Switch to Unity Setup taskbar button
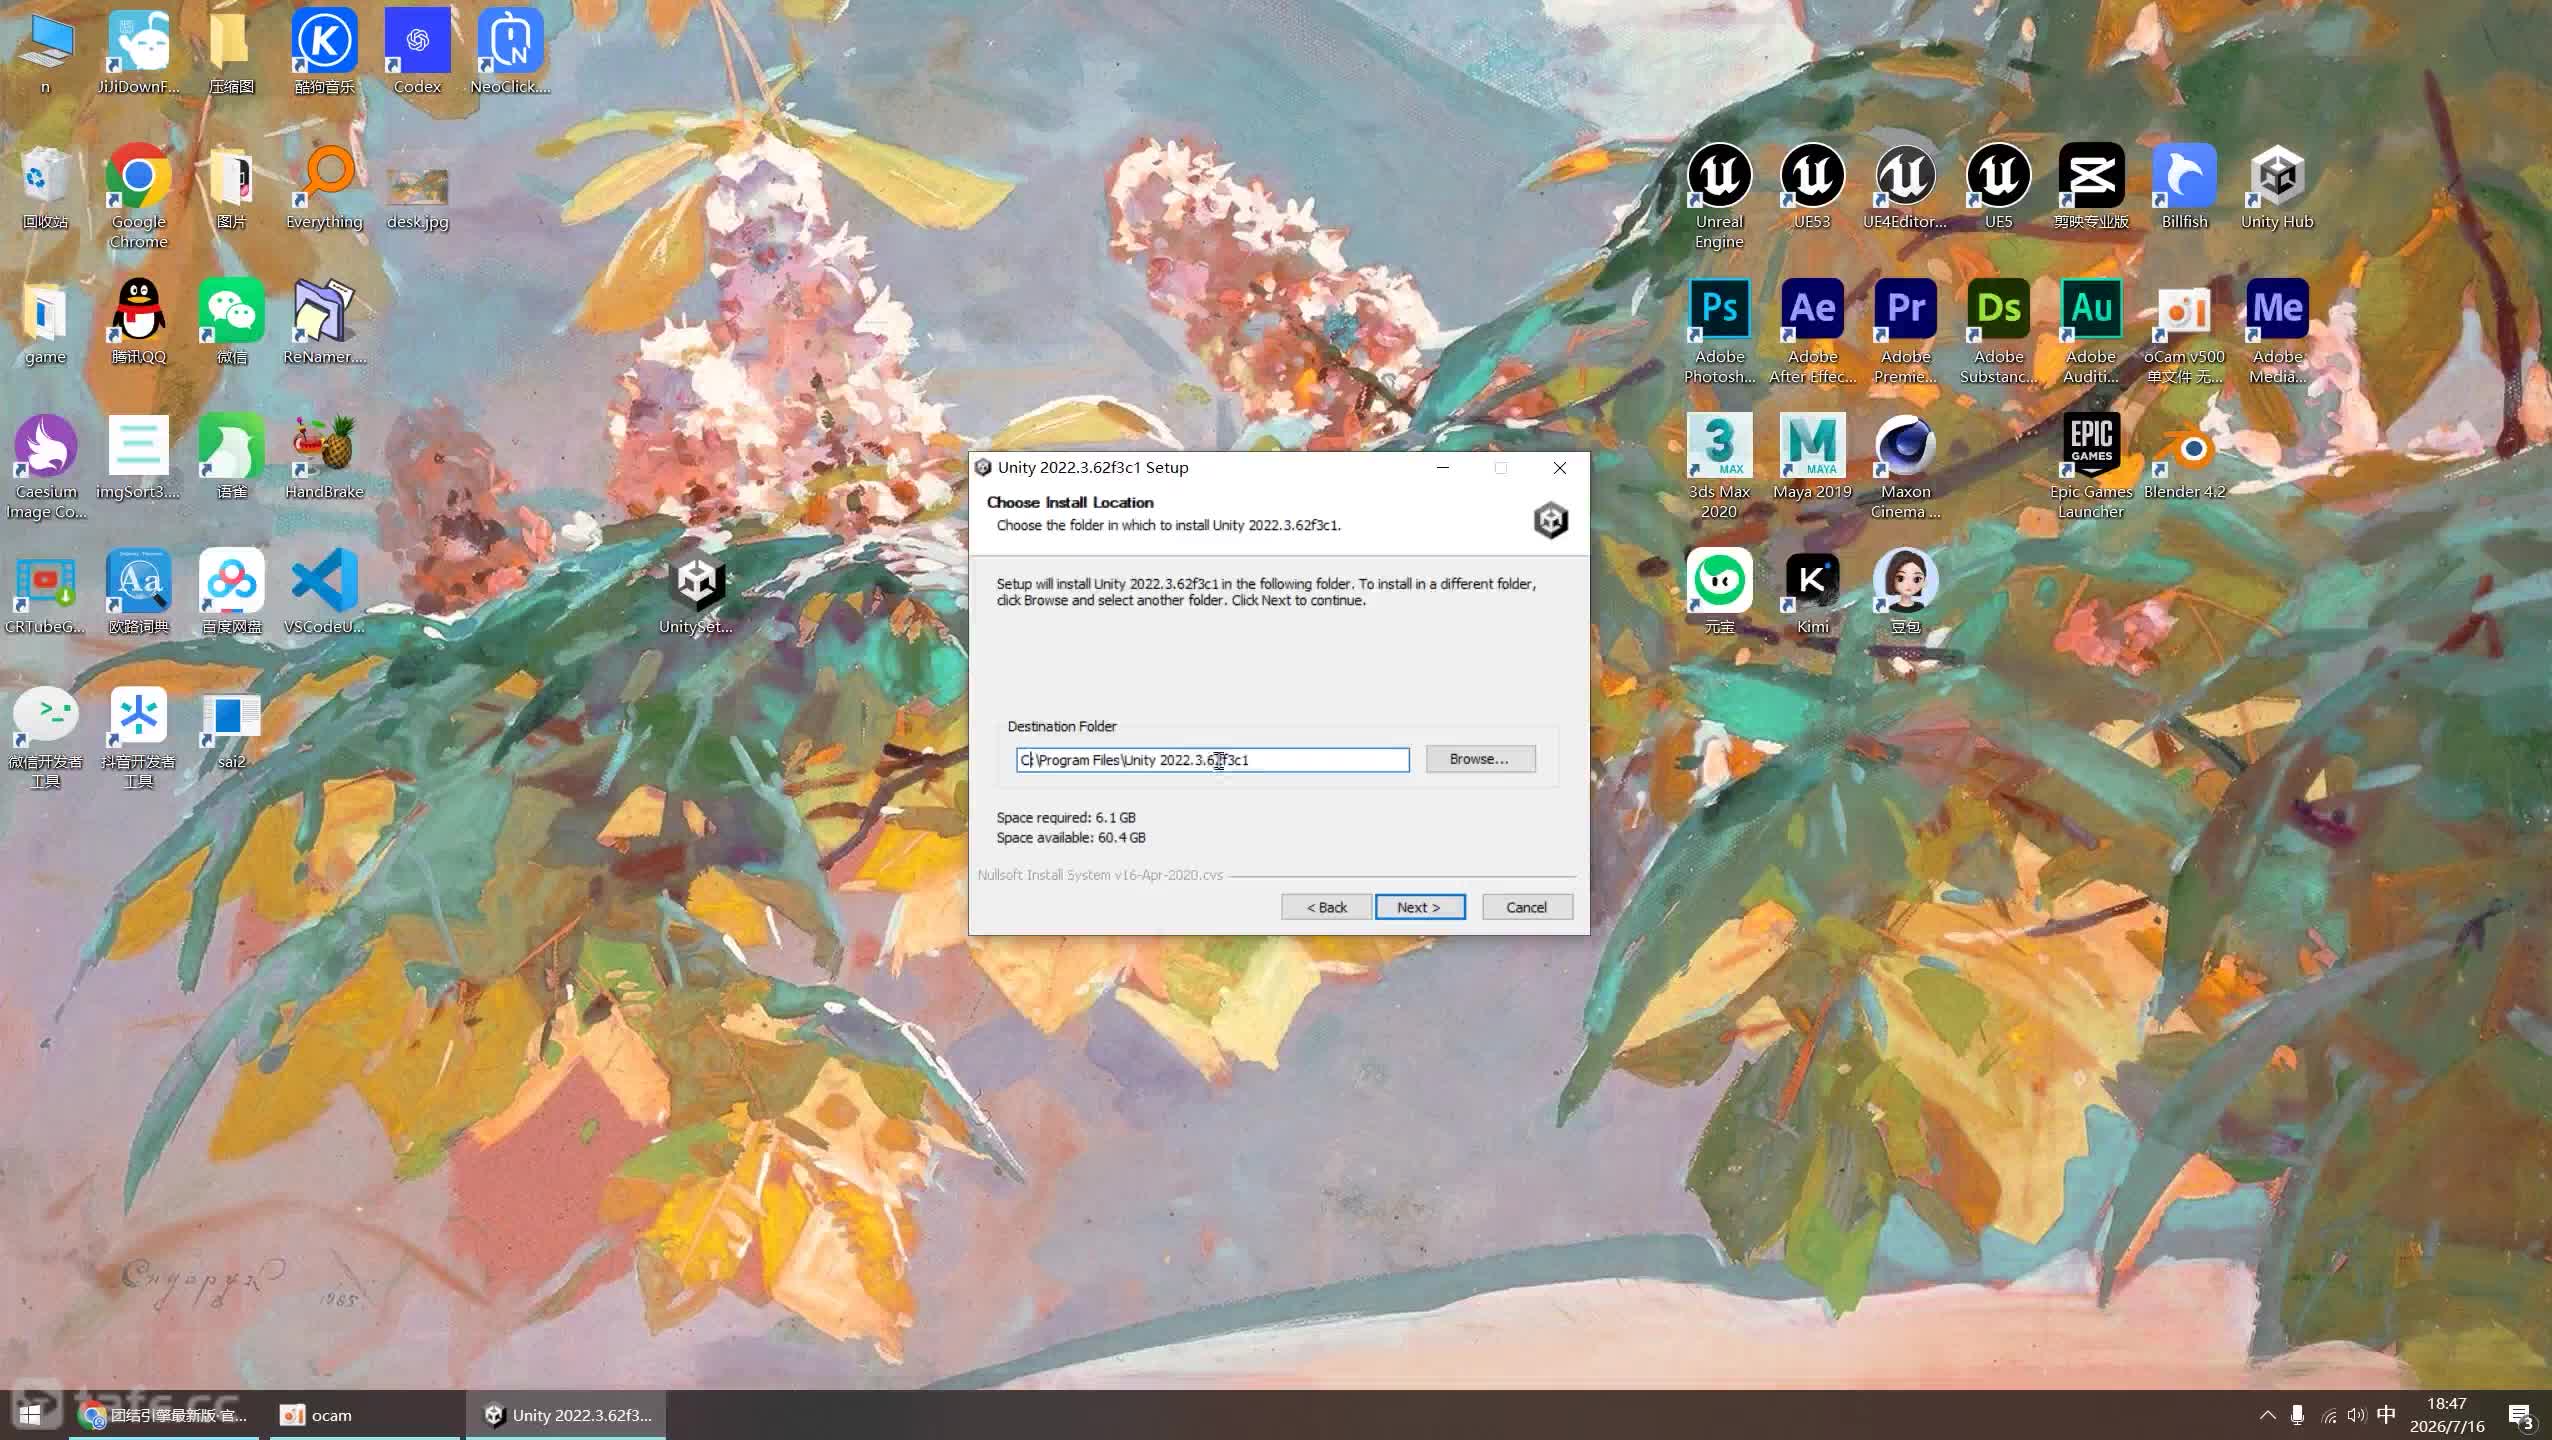This screenshot has width=2552, height=1440. pyautogui.click(x=566, y=1415)
